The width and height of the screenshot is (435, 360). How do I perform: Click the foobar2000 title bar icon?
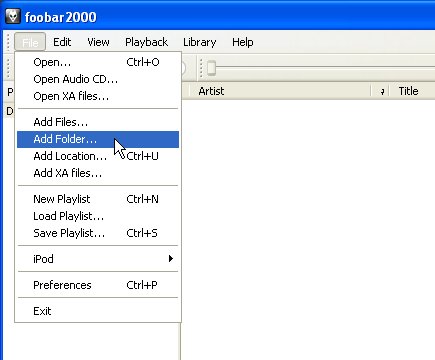(x=13, y=16)
